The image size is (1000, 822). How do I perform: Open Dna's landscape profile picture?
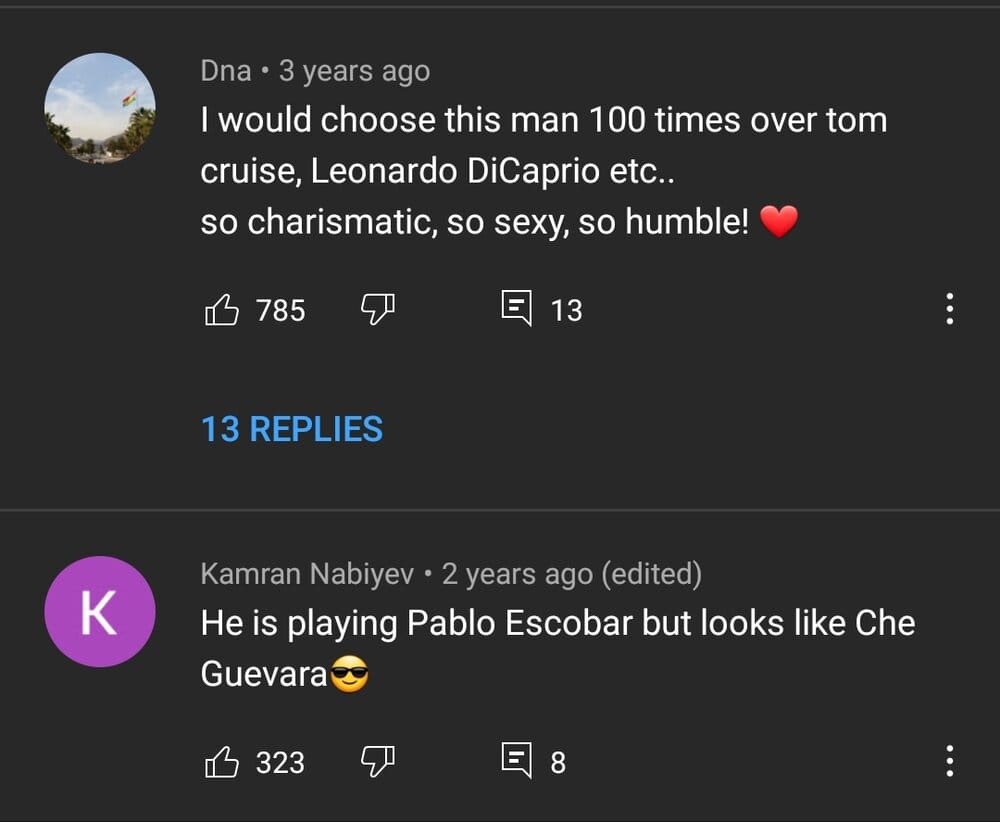coord(100,108)
